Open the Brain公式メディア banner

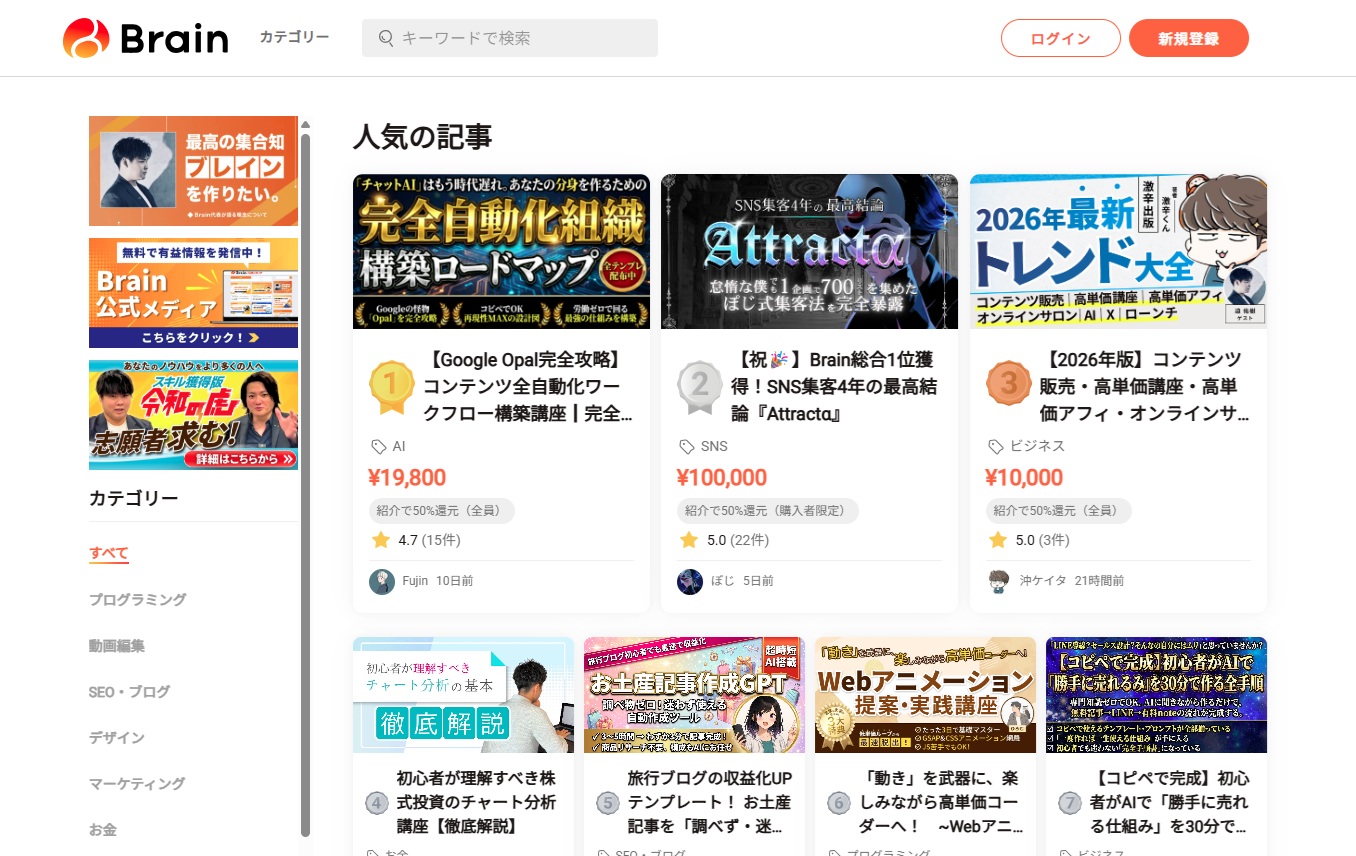[x=193, y=293]
